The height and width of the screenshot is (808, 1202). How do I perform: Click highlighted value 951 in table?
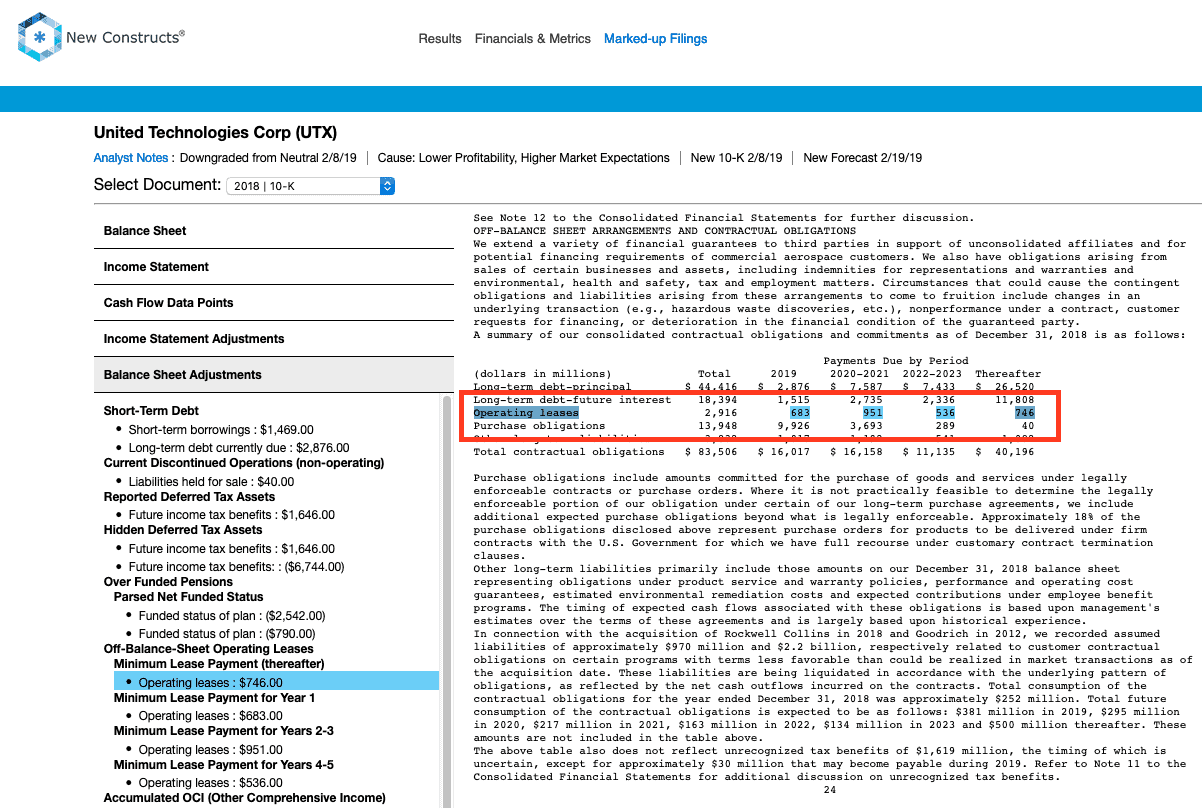871,412
